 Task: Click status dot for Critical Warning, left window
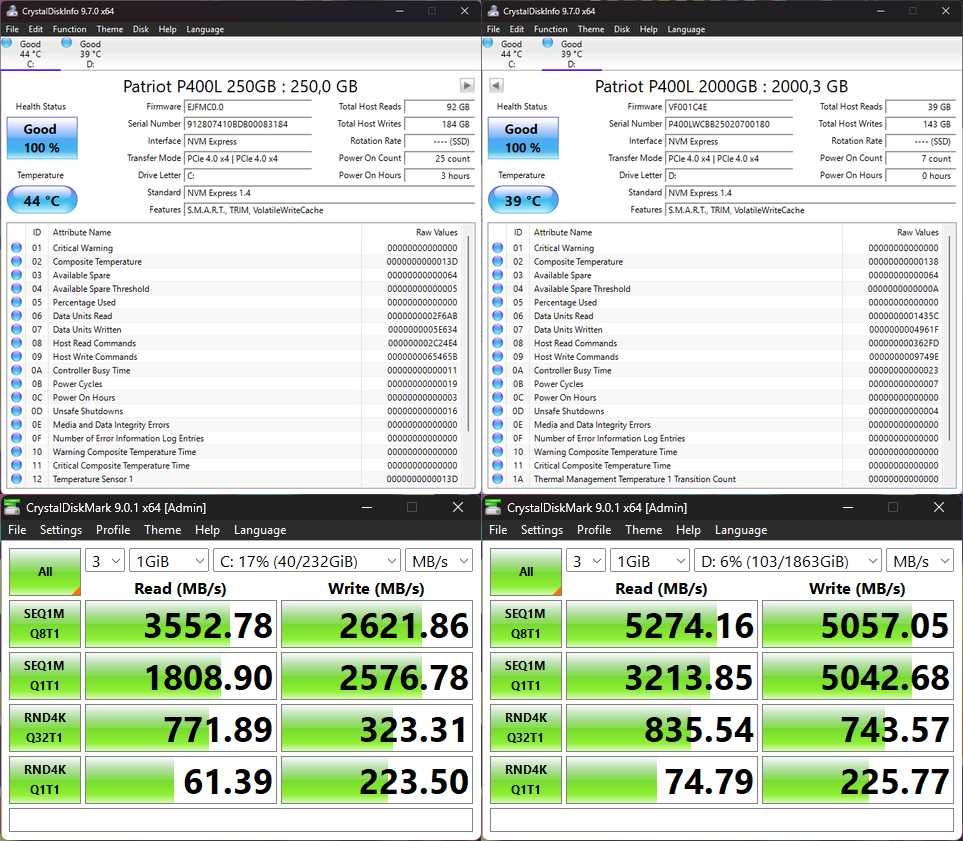[17, 248]
